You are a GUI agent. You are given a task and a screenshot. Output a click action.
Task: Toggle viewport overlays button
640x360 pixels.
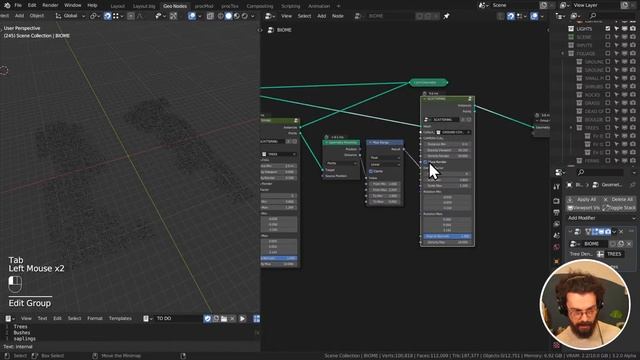(192, 16)
